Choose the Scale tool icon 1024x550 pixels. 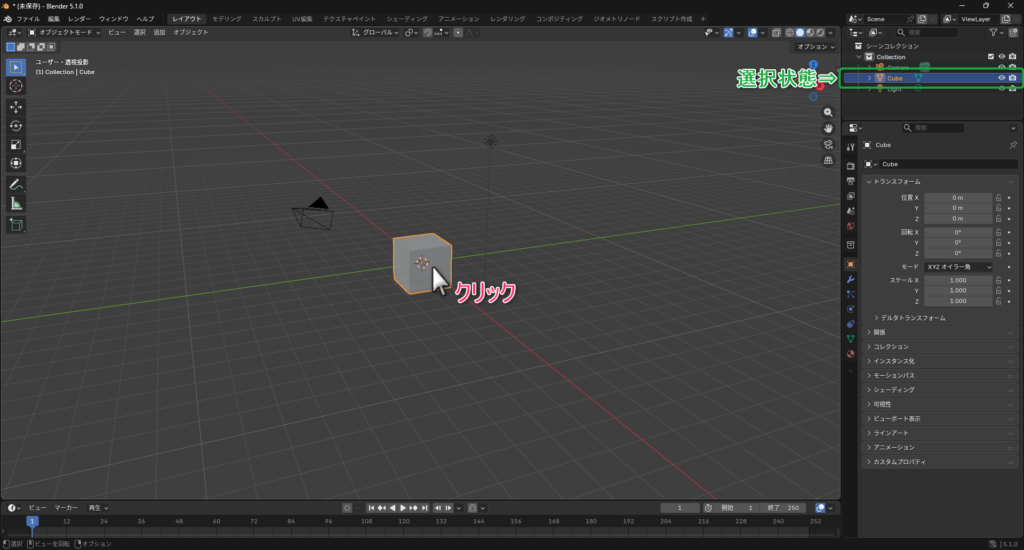click(x=16, y=144)
